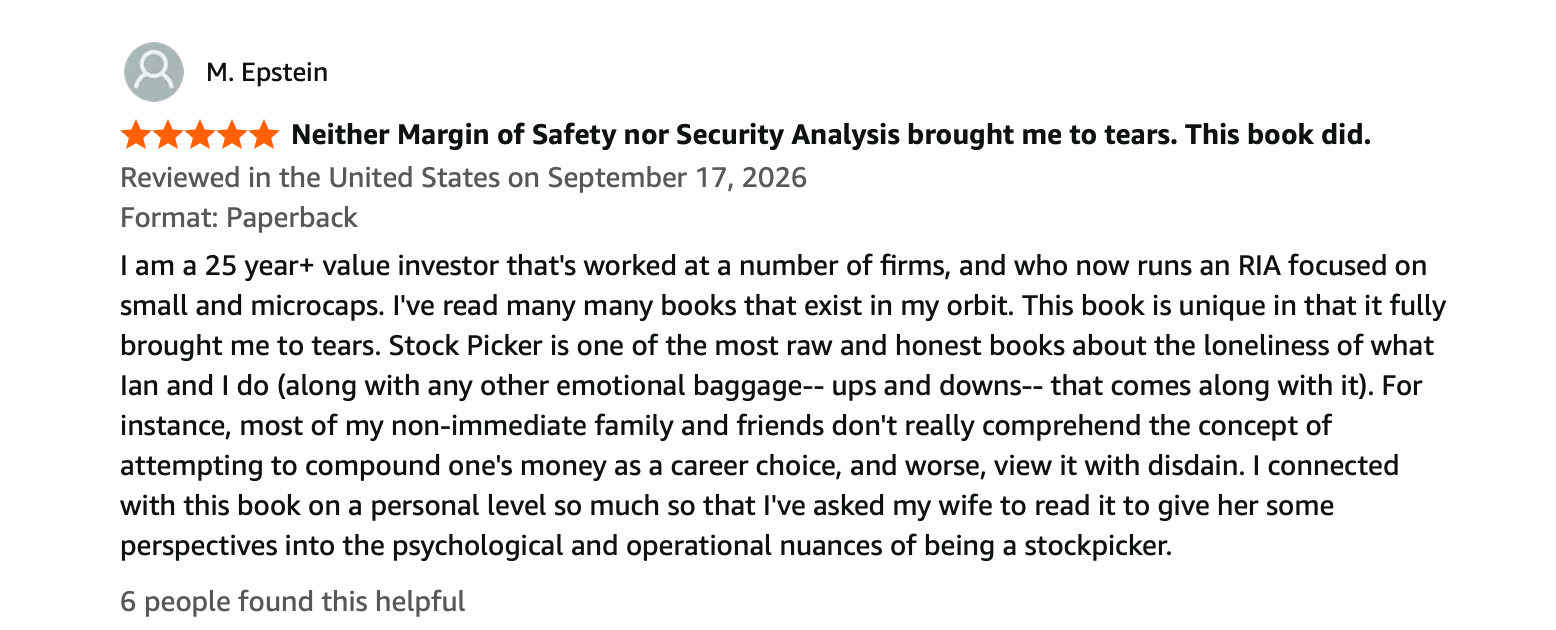This screenshot has height=630, width=1556.
Task: Open the M. Epstein reviewer name
Action: 267,72
